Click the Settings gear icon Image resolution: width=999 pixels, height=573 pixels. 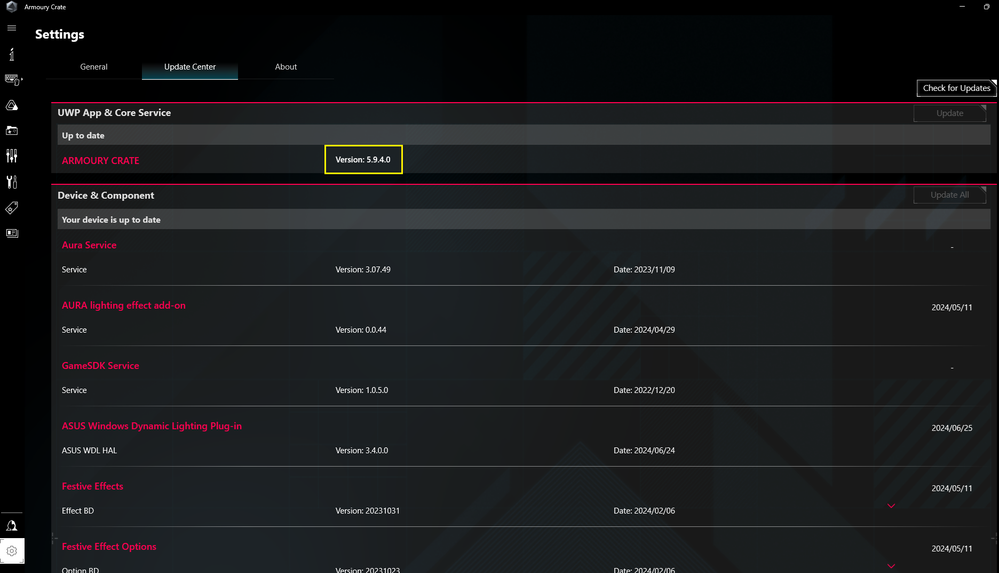tap(11, 551)
